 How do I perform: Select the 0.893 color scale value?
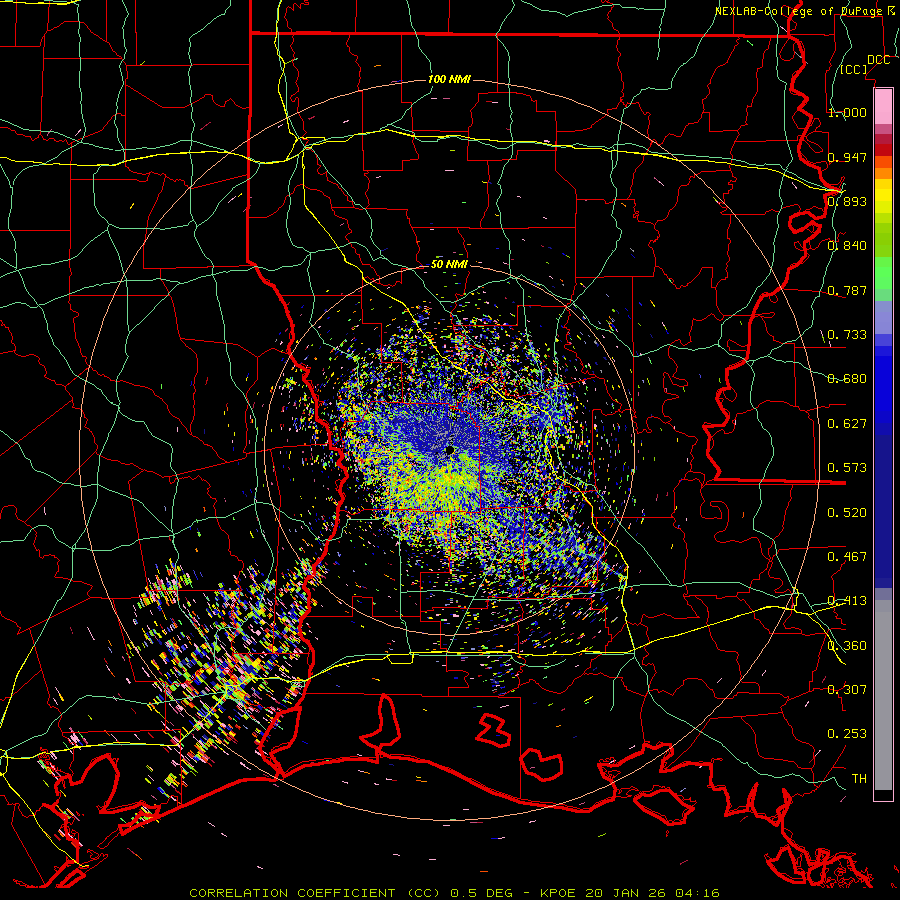point(847,201)
